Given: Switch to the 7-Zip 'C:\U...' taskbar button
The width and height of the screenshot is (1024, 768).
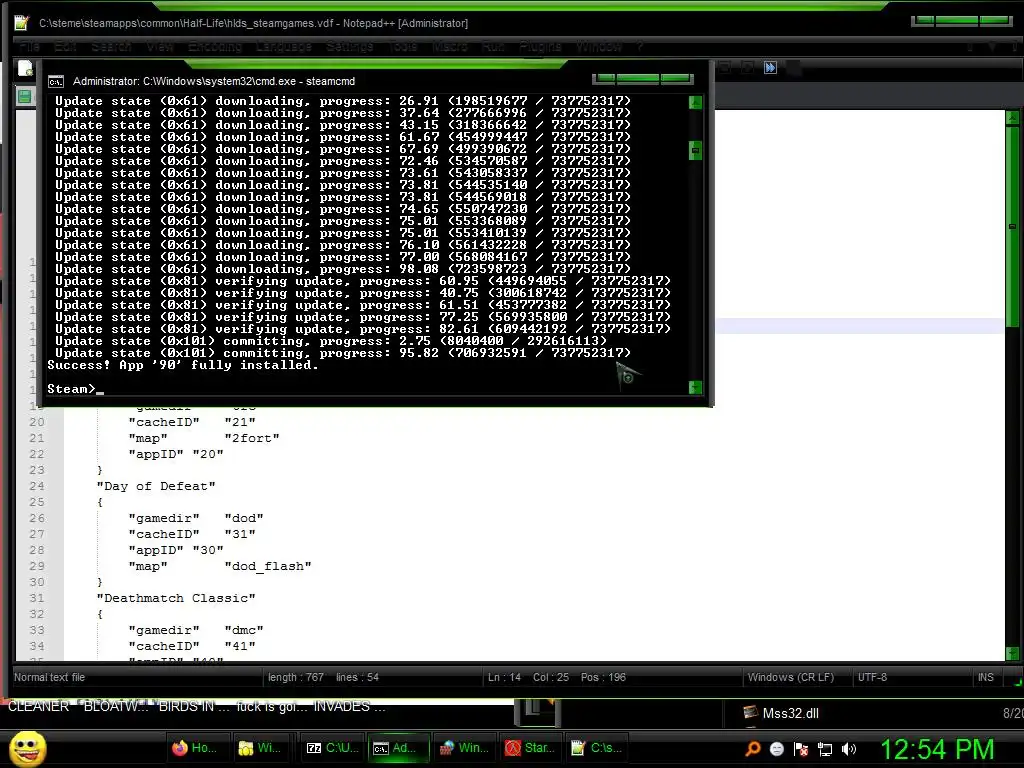Looking at the screenshot, I should [333, 748].
